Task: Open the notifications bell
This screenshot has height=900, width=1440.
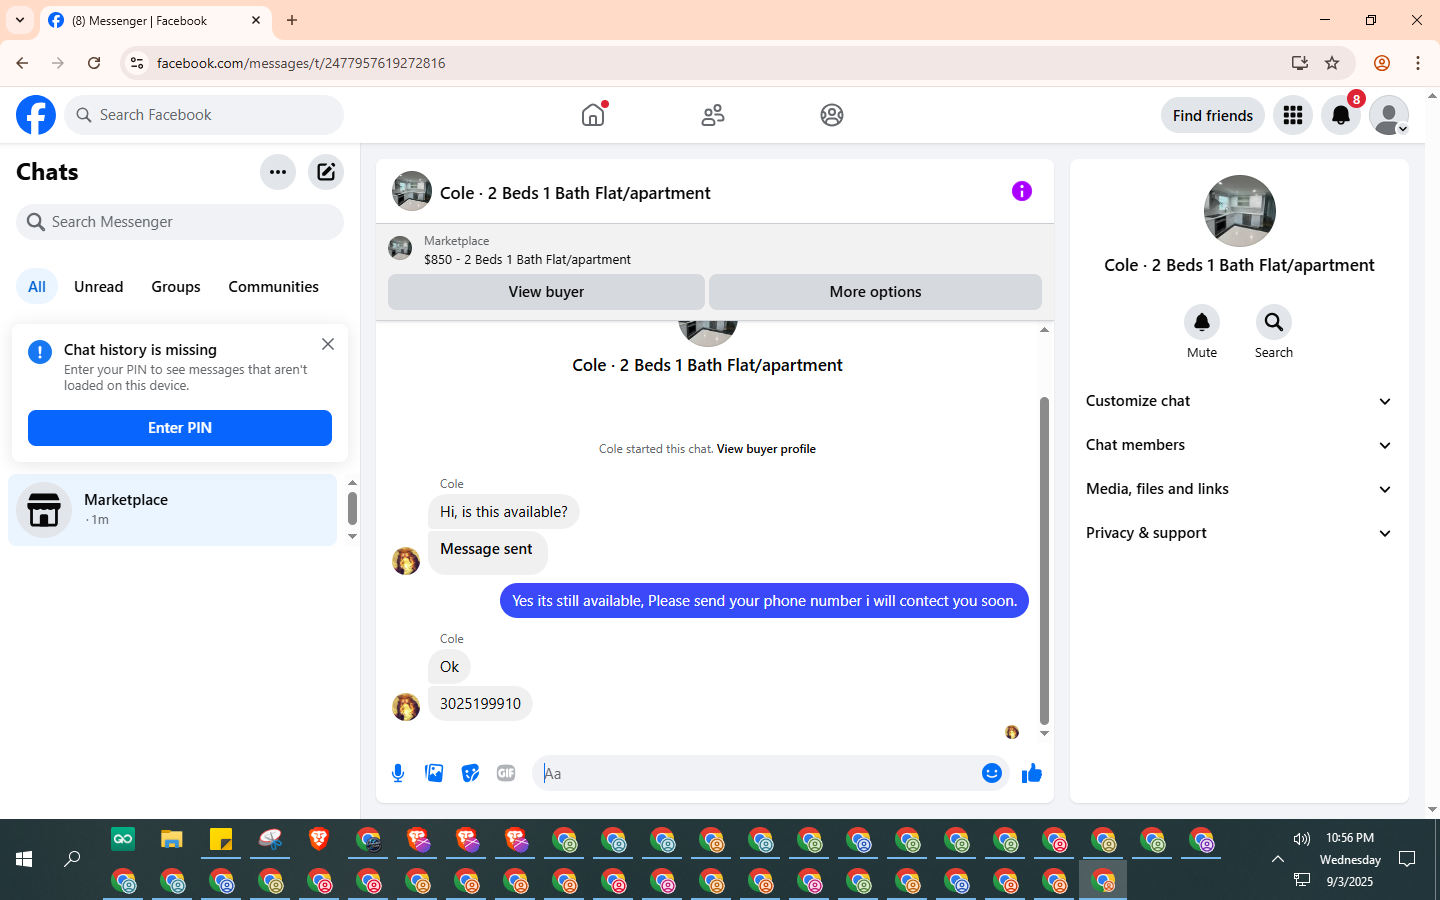Action: click(x=1341, y=115)
